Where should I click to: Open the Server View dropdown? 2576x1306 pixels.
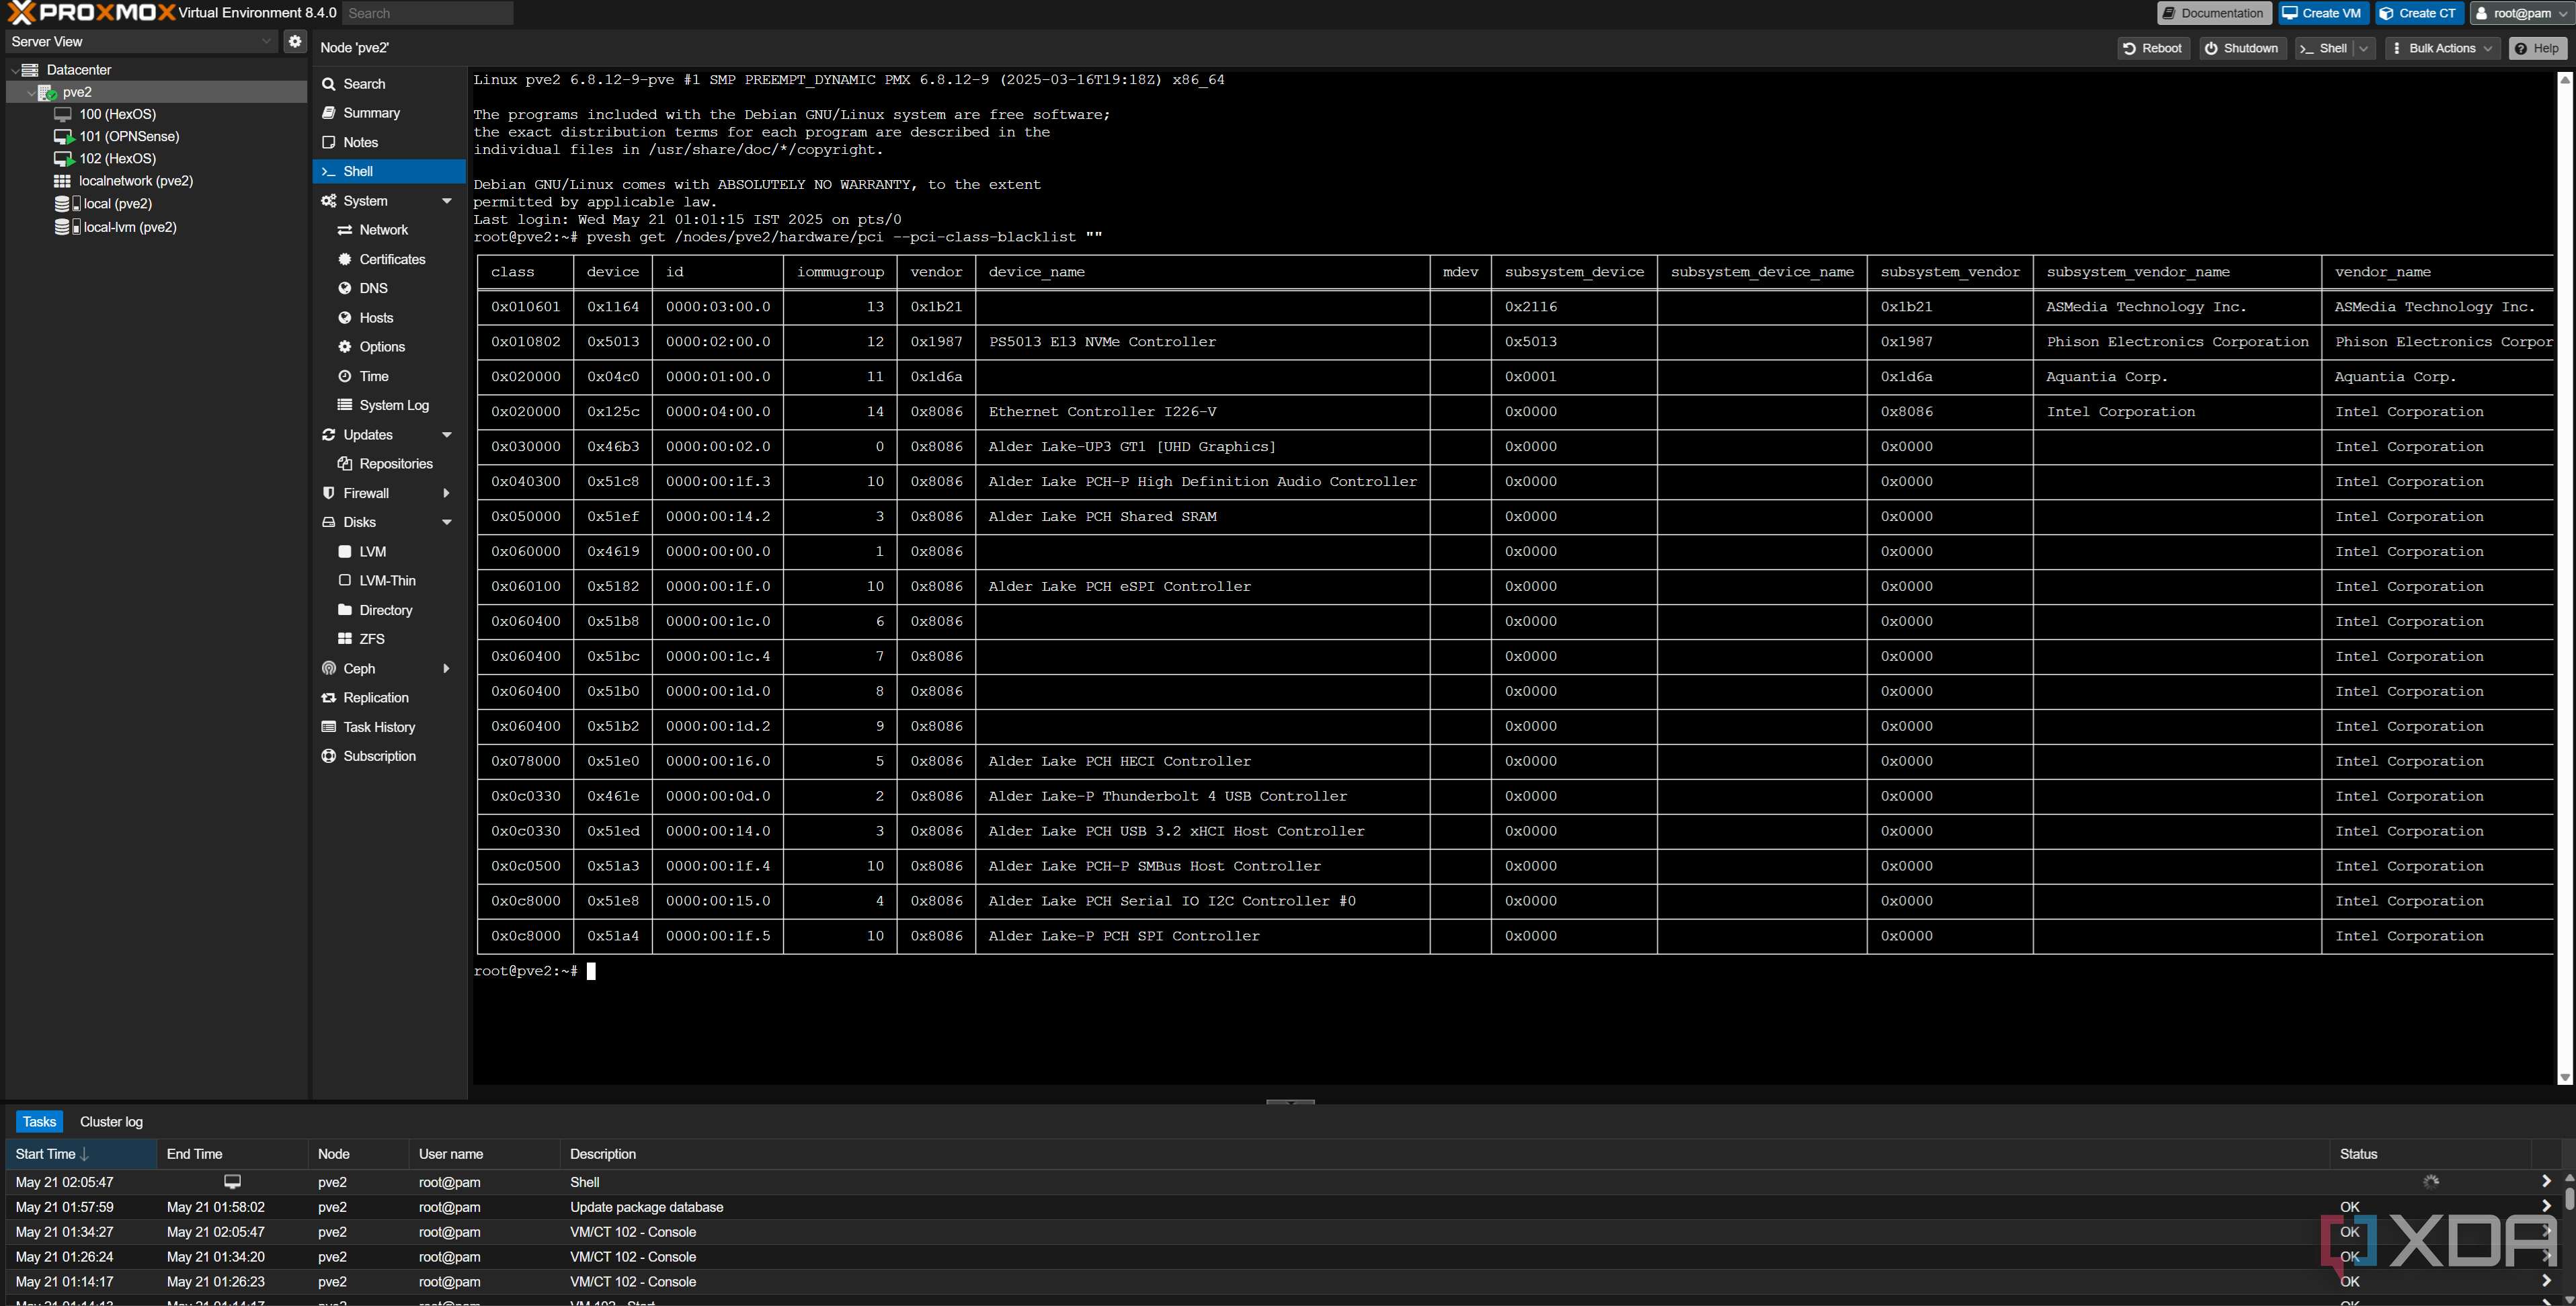(266, 41)
